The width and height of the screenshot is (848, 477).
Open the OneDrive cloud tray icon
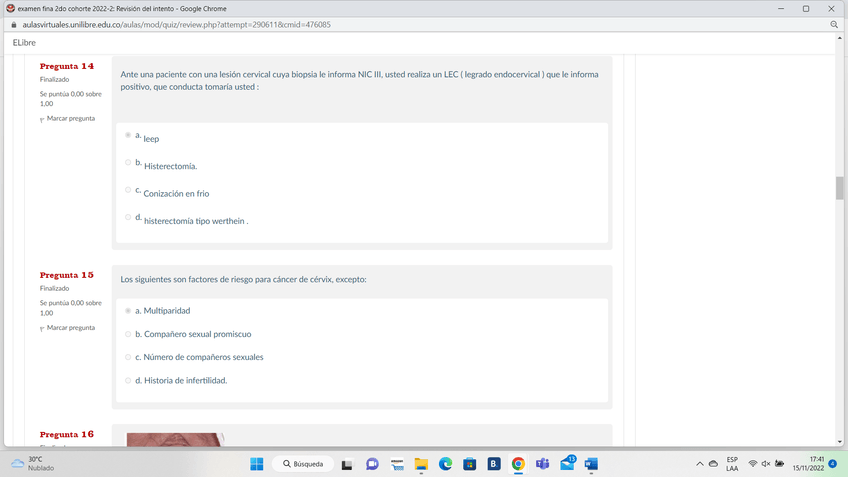pos(713,464)
